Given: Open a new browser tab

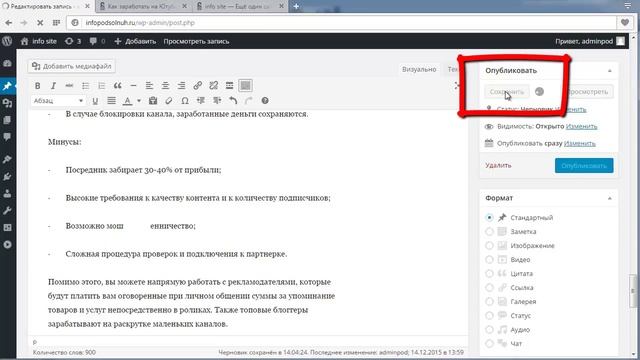Looking at the screenshot, I should click(296, 7).
